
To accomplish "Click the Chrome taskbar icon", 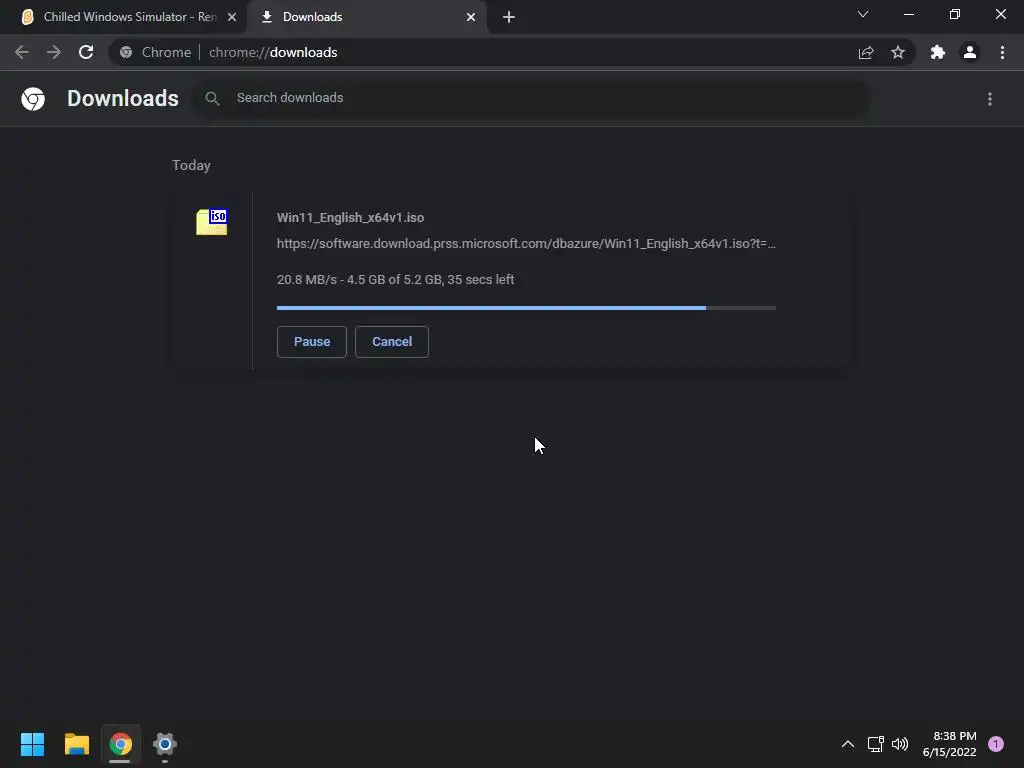I will [121, 744].
